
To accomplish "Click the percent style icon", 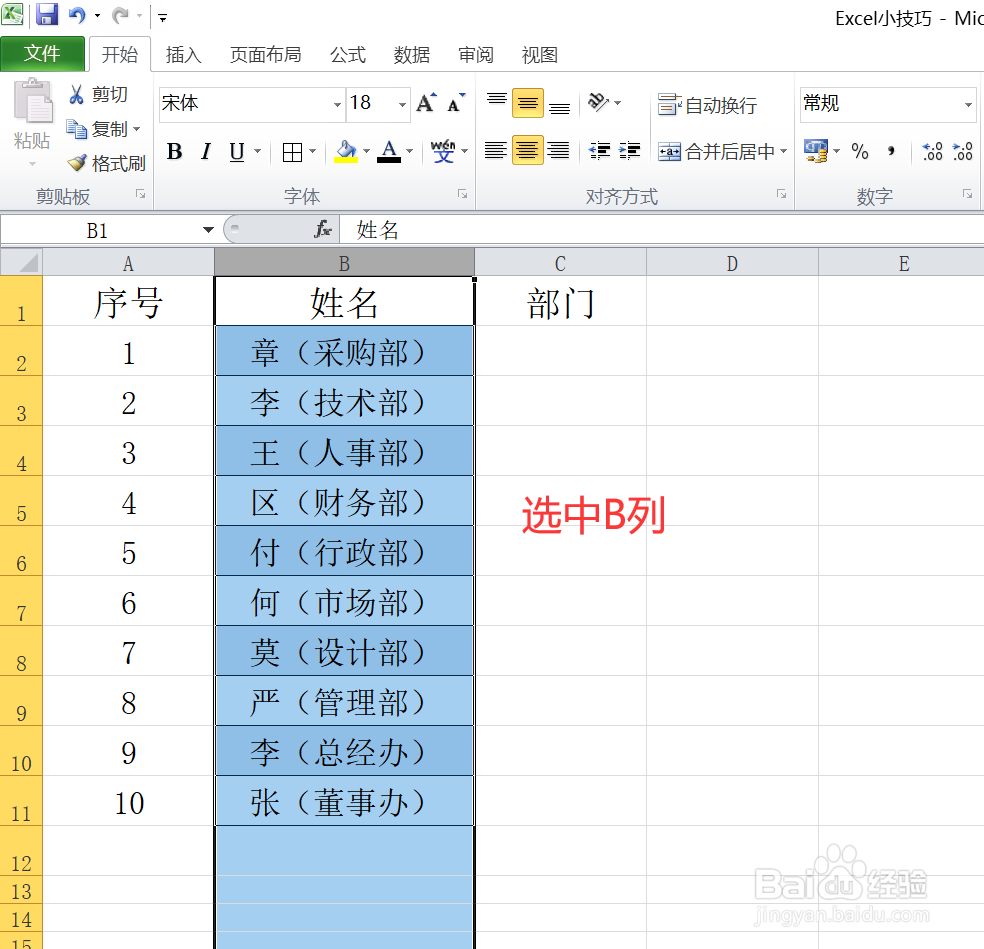I will [860, 151].
